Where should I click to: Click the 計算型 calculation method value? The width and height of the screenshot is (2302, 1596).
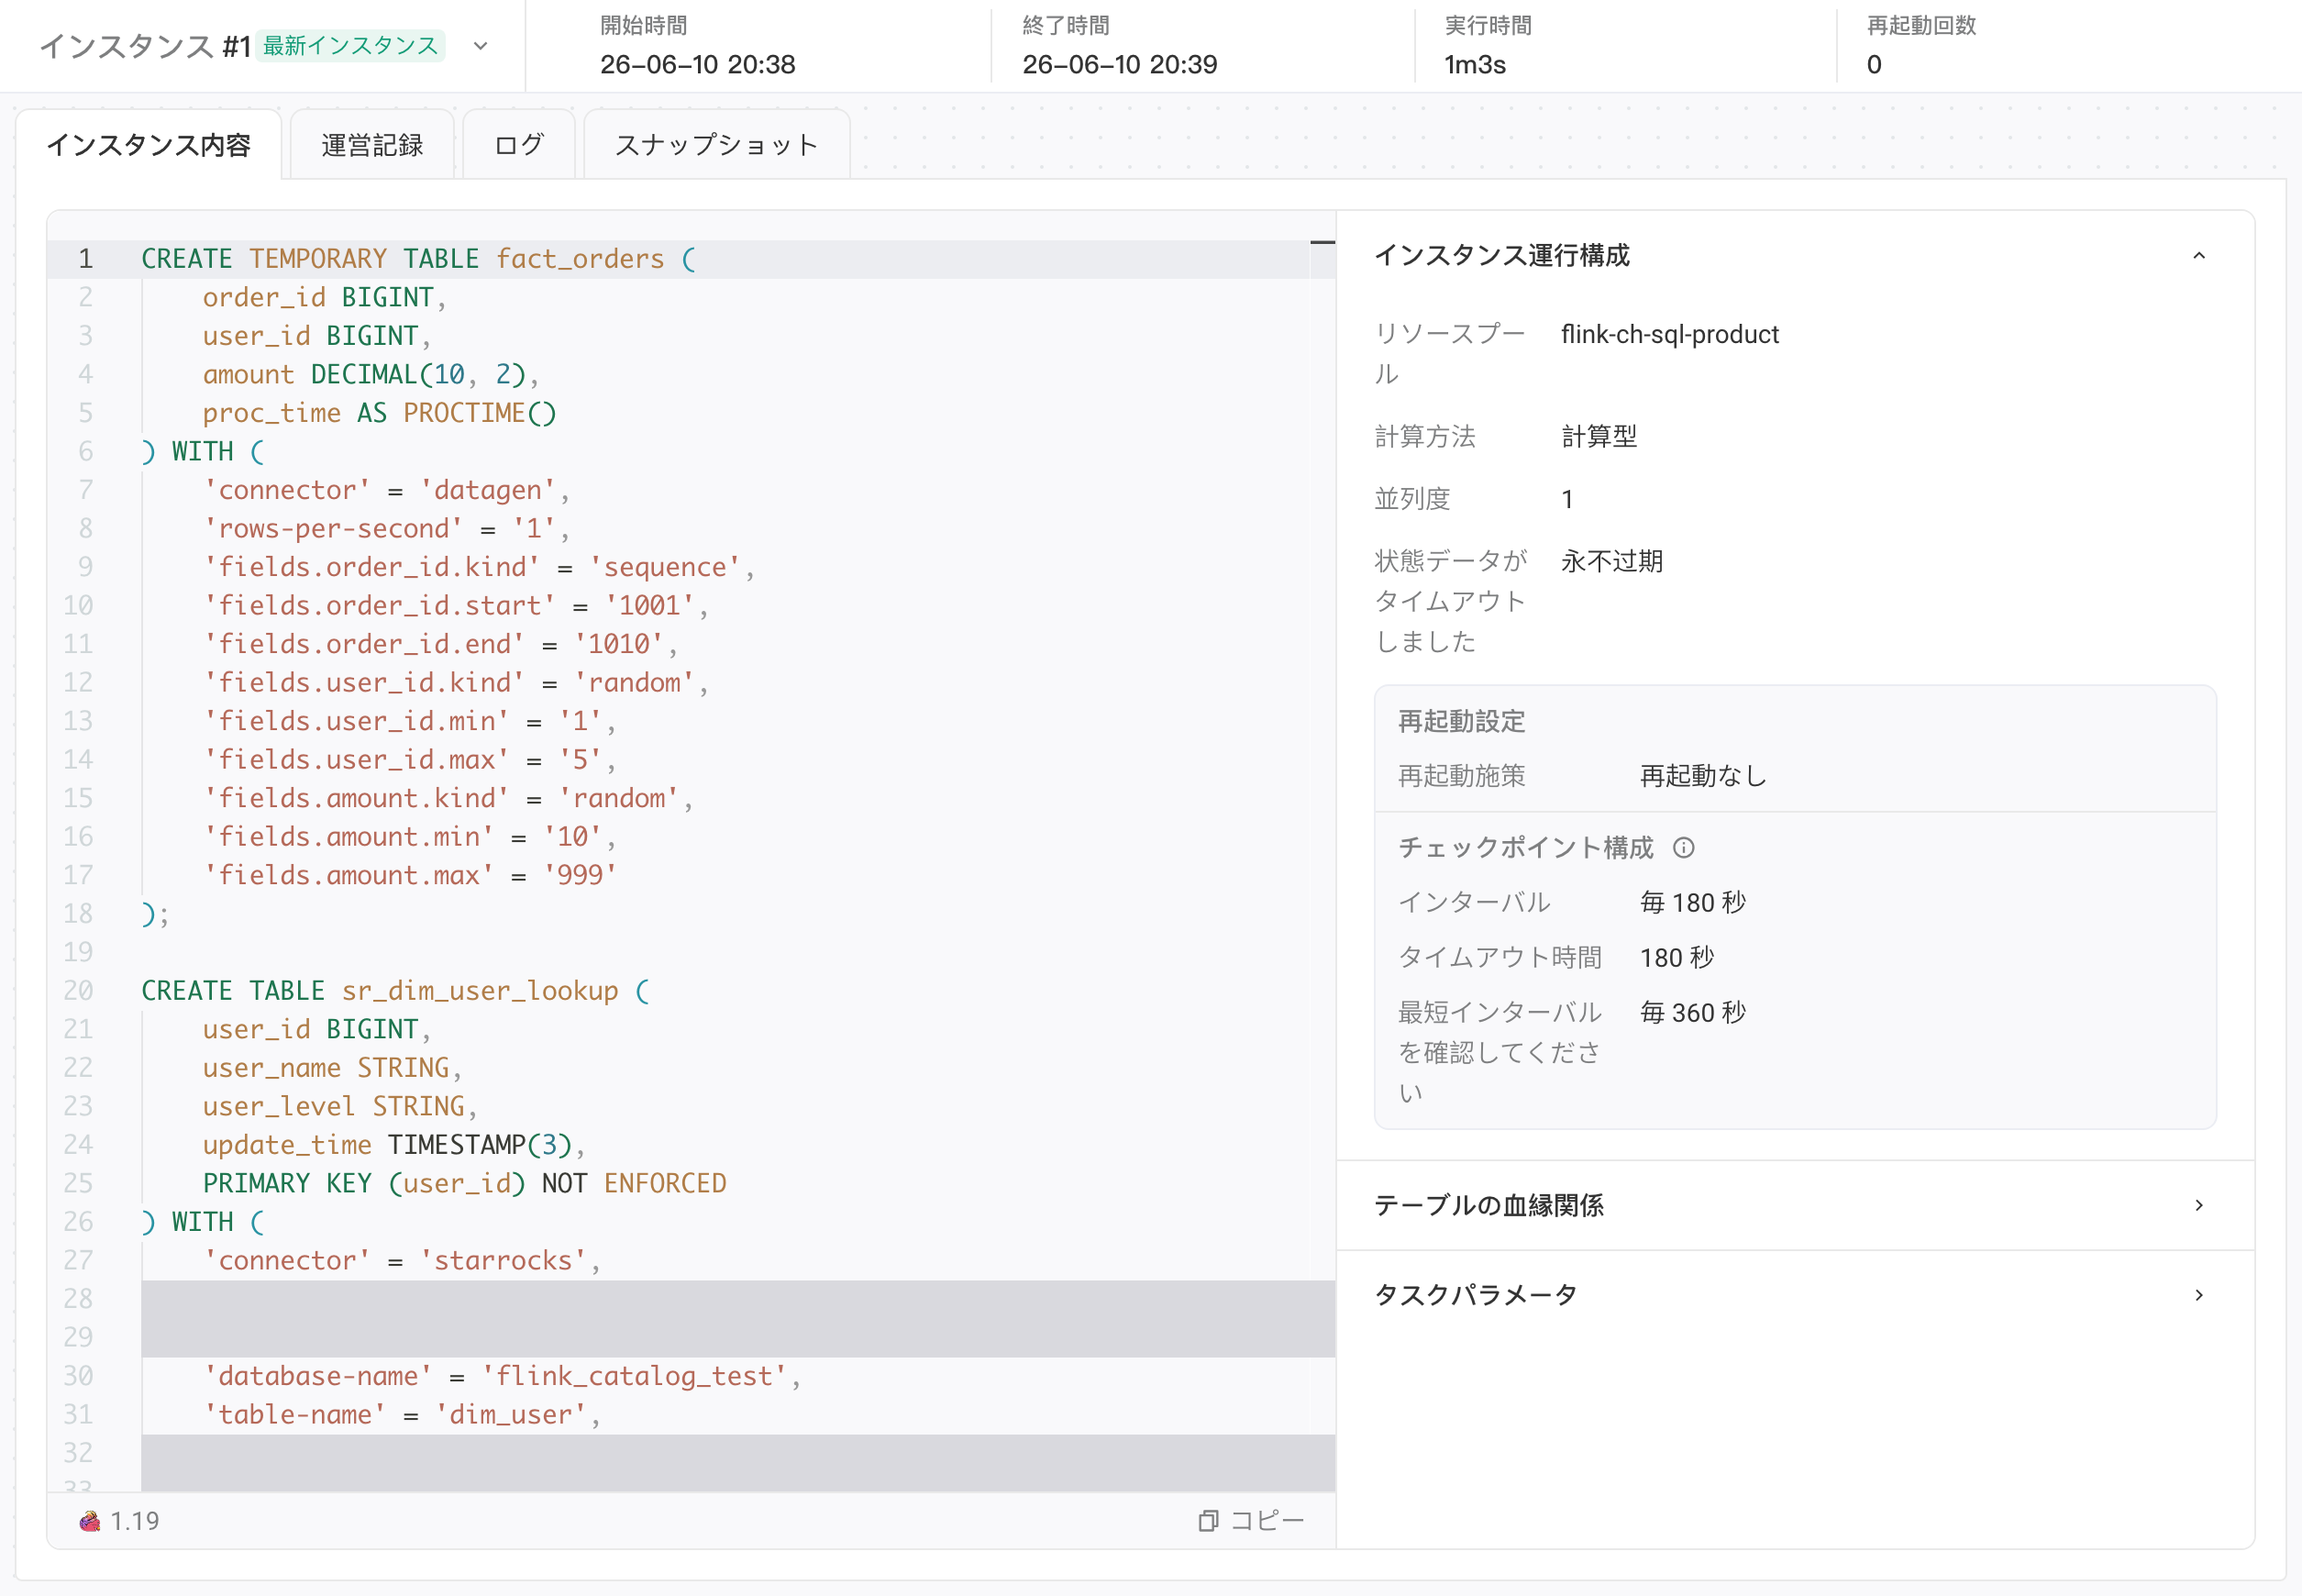[1599, 436]
